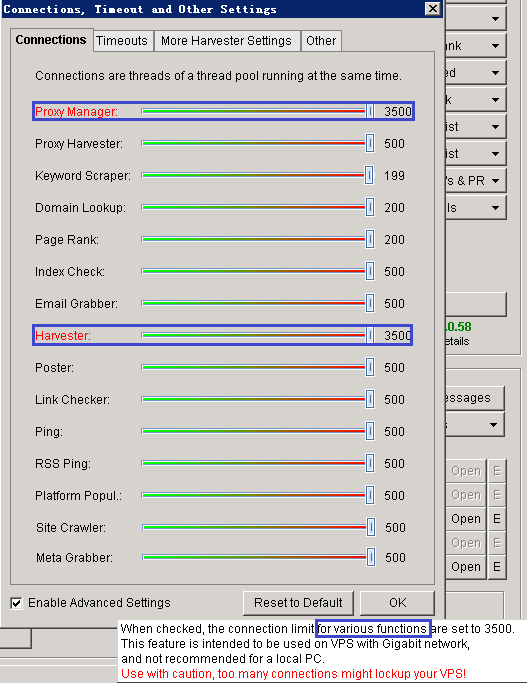Click the Reset to Default button

pyautogui.click(x=298, y=603)
